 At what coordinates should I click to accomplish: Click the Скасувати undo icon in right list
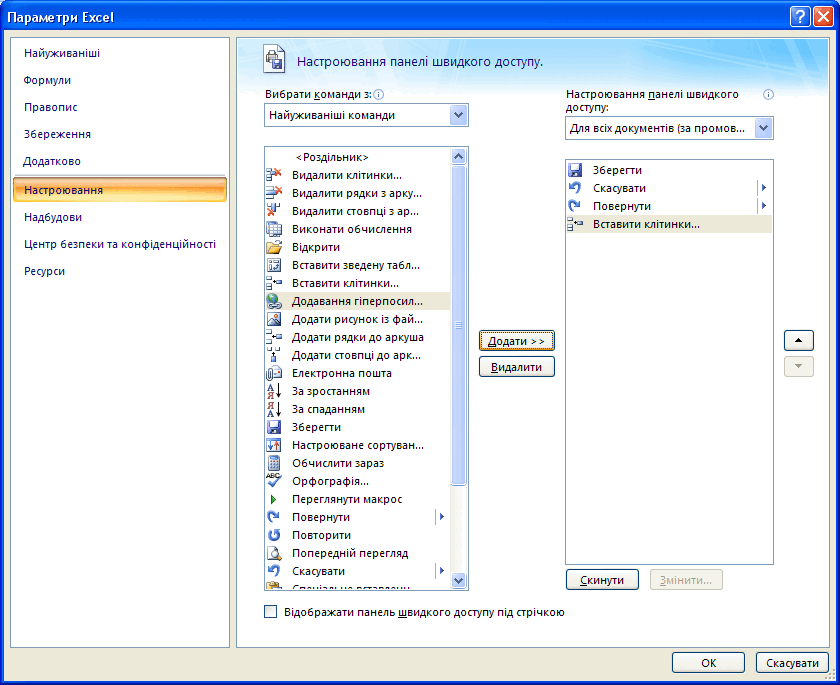pyautogui.click(x=575, y=188)
